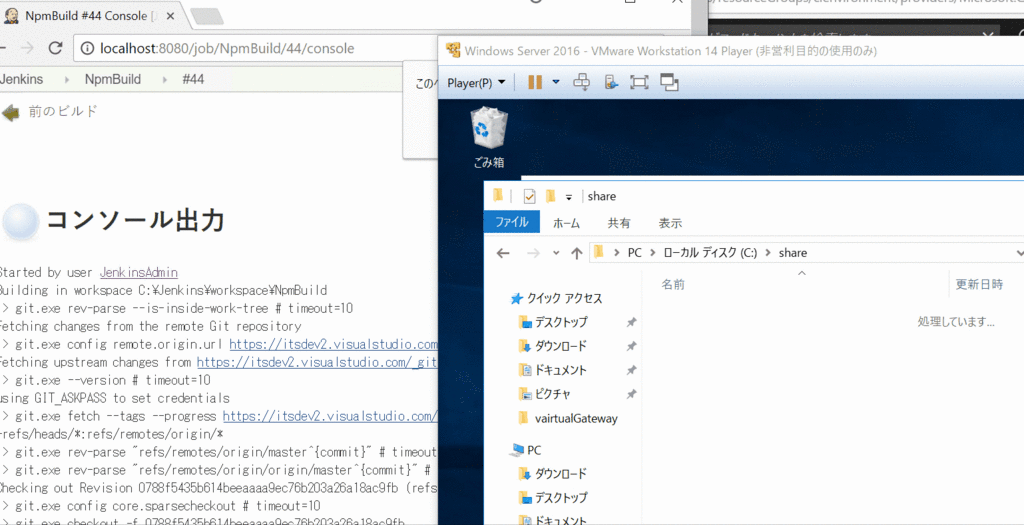Image resolution: width=1024 pixels, height=525 pixels.
Task: Click #44 in the Jenkins breadcrumb
Action: tap(193, 80)
